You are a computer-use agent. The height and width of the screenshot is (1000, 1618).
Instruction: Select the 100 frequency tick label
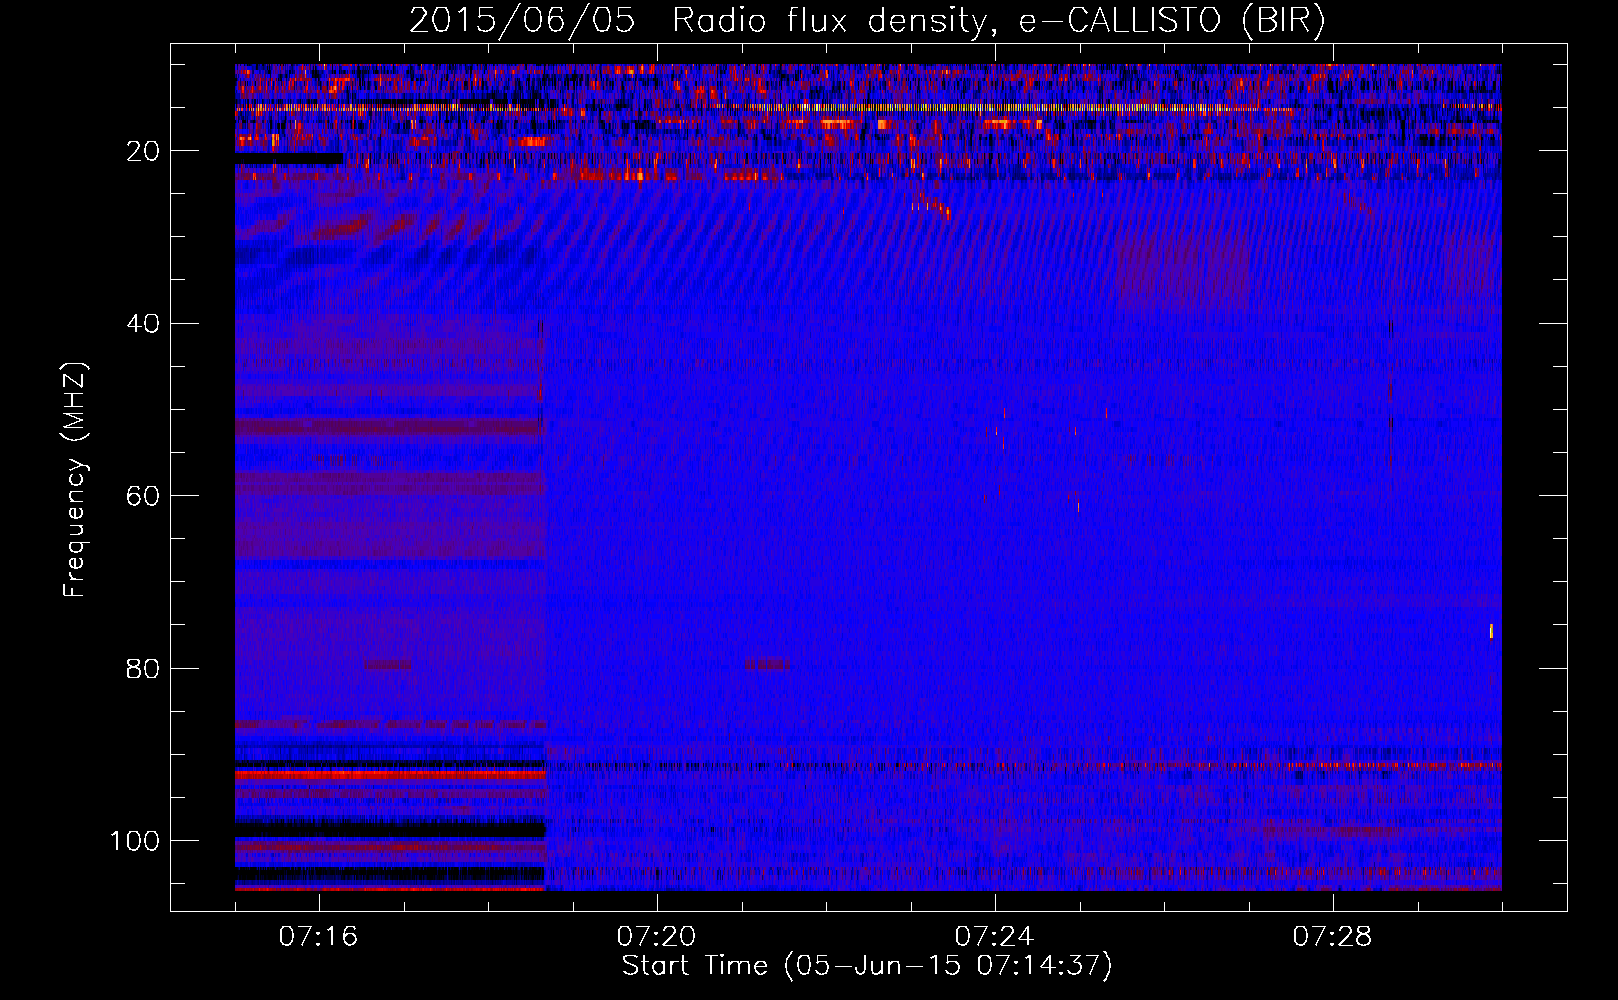point(135,841)
